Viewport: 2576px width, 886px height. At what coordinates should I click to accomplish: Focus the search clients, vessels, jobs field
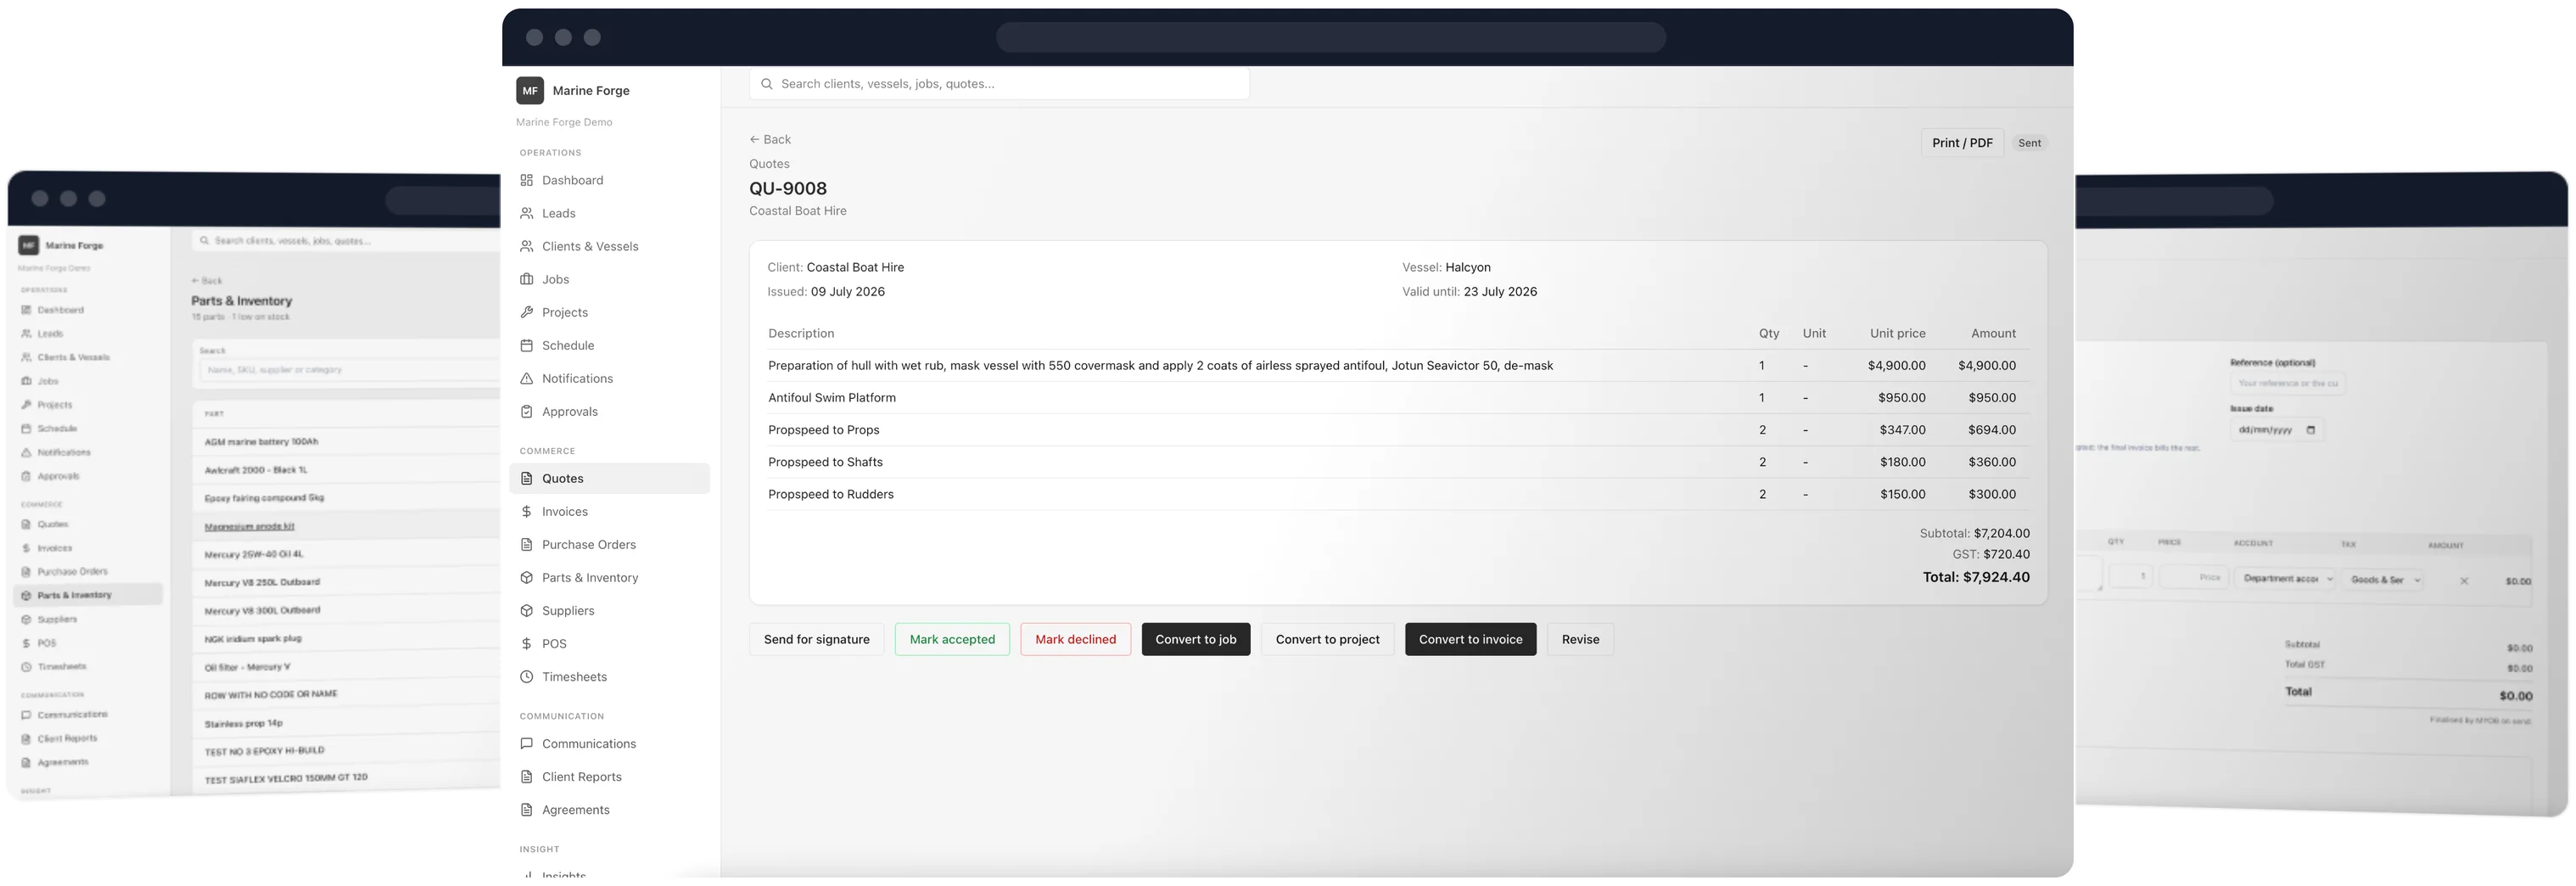999,84
